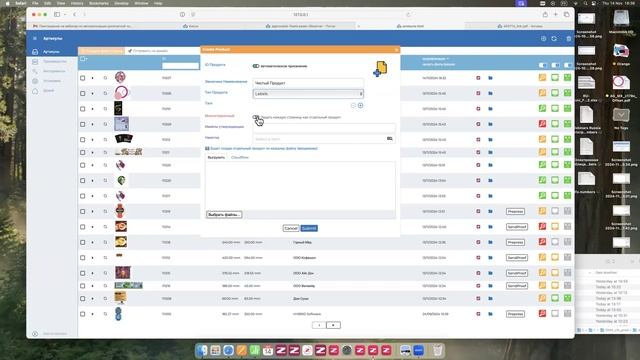This screenshot has height=360, width=640.
Task: Open Finder from the Dock
Action: tap(202, 350)
